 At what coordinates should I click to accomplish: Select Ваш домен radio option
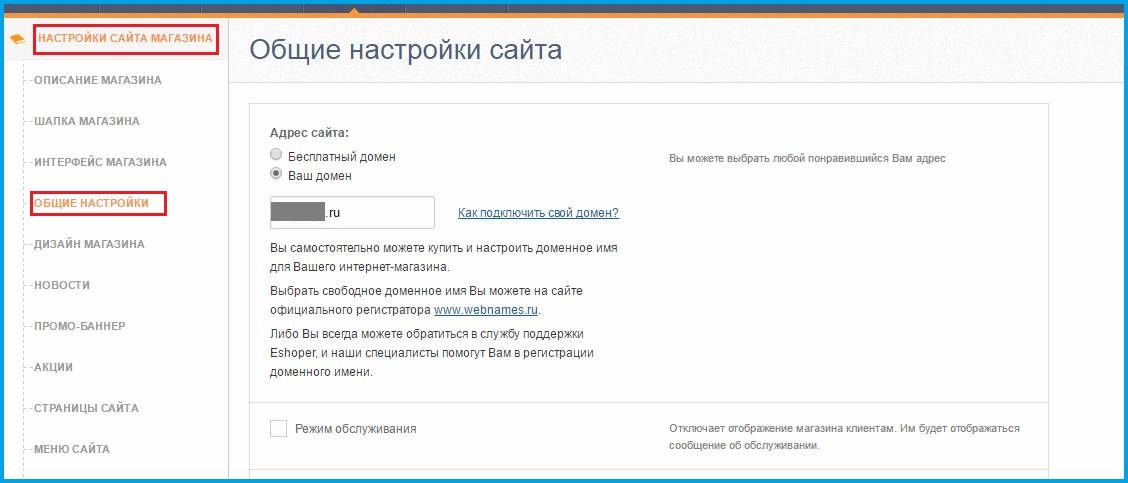276,174
